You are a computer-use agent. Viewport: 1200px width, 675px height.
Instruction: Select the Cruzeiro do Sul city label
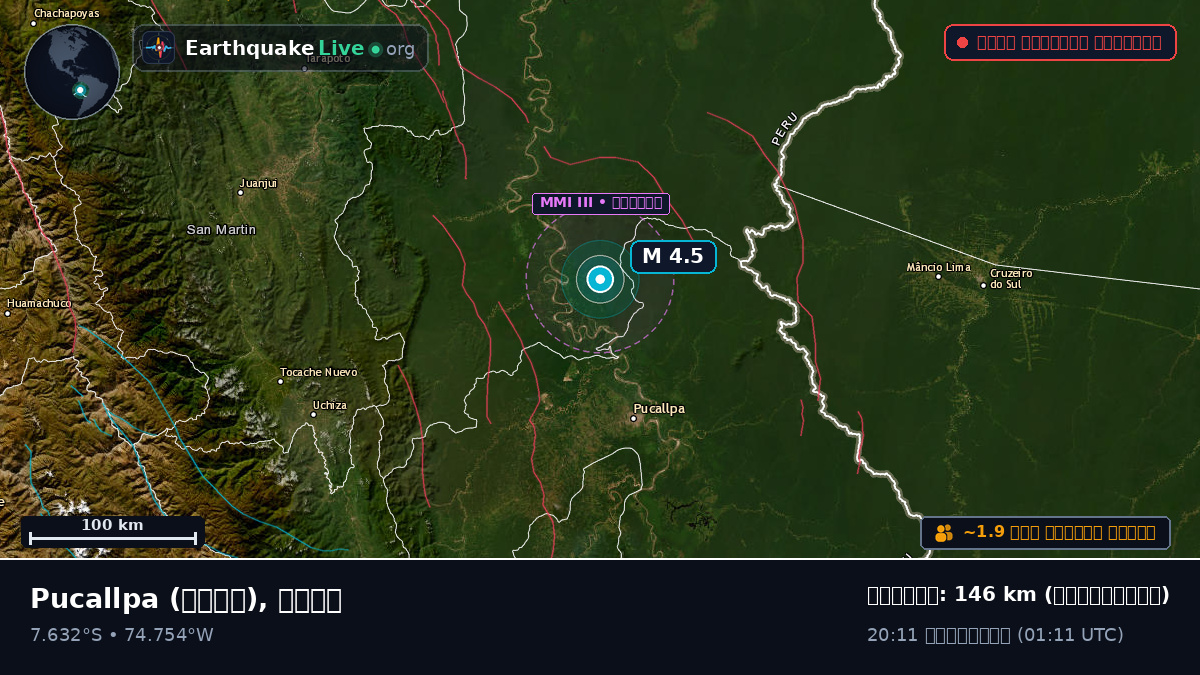[1011, 278]
